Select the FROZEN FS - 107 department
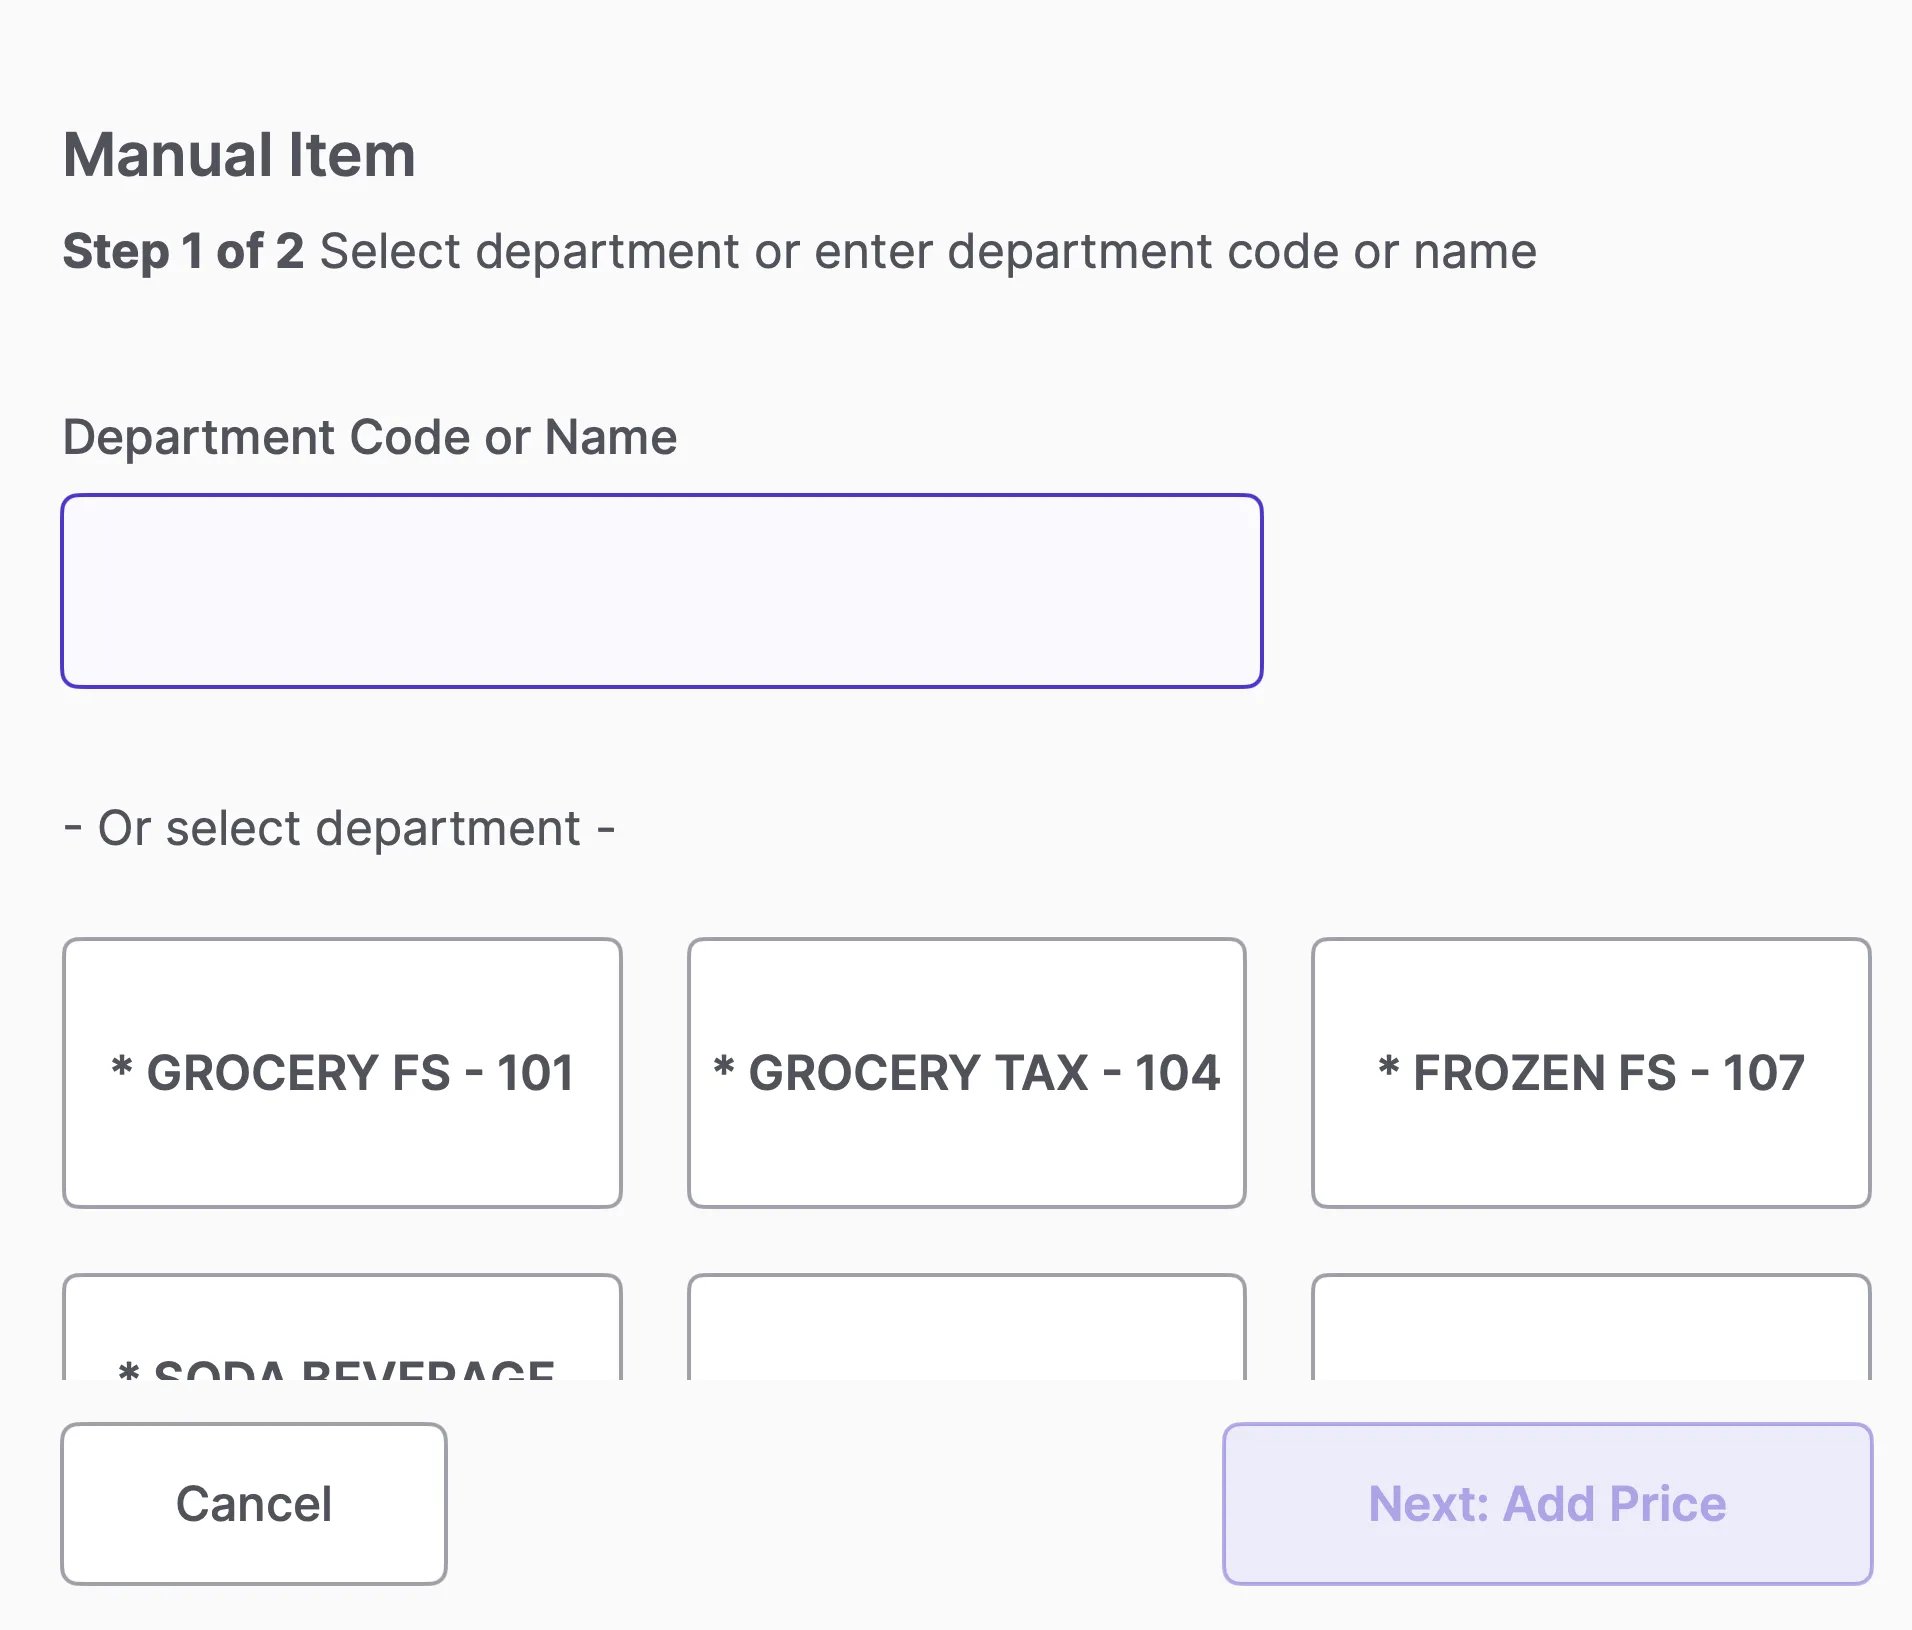This screenshot has width=1912, height=1630. (1591, 1073)
